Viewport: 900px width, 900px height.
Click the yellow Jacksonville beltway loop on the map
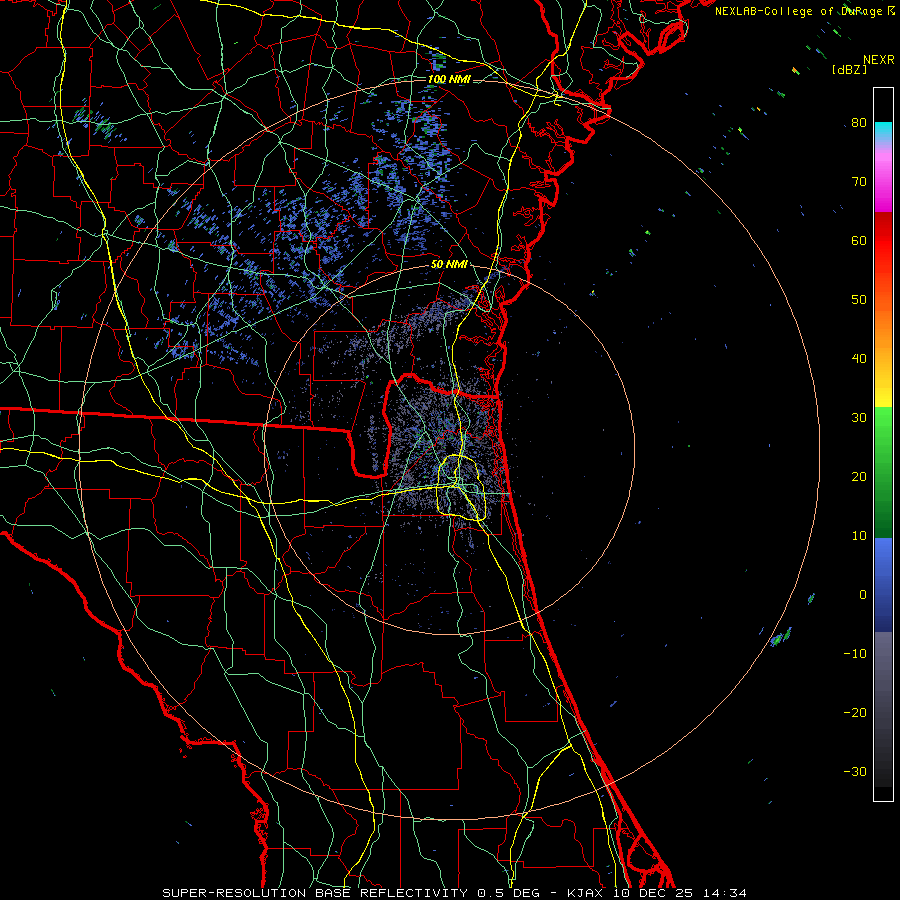coord(461,488)
